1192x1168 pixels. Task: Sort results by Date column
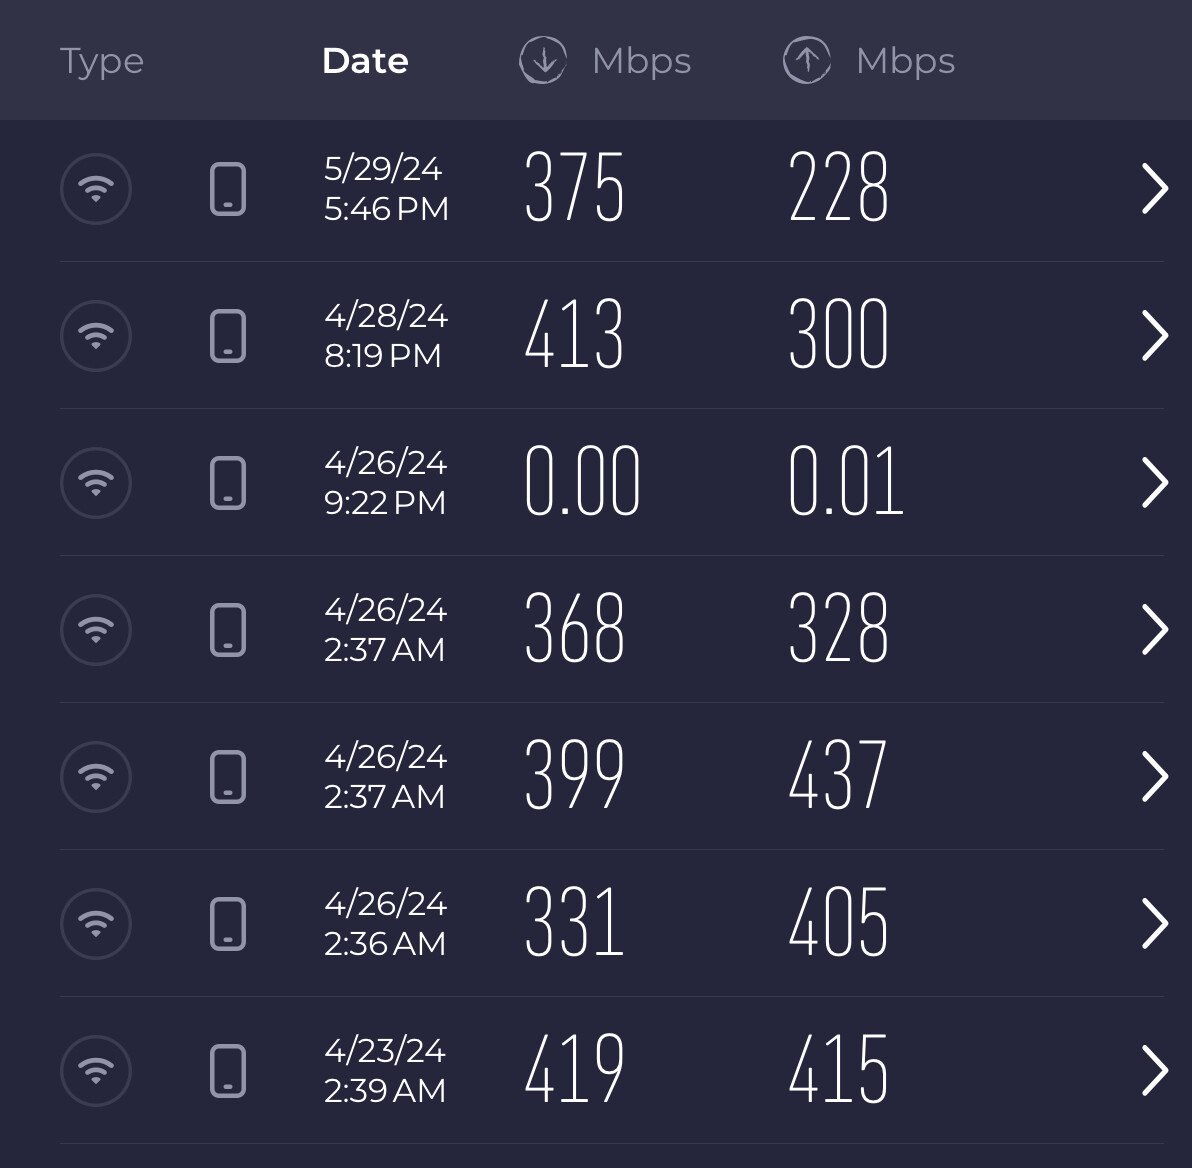(365, 61)
